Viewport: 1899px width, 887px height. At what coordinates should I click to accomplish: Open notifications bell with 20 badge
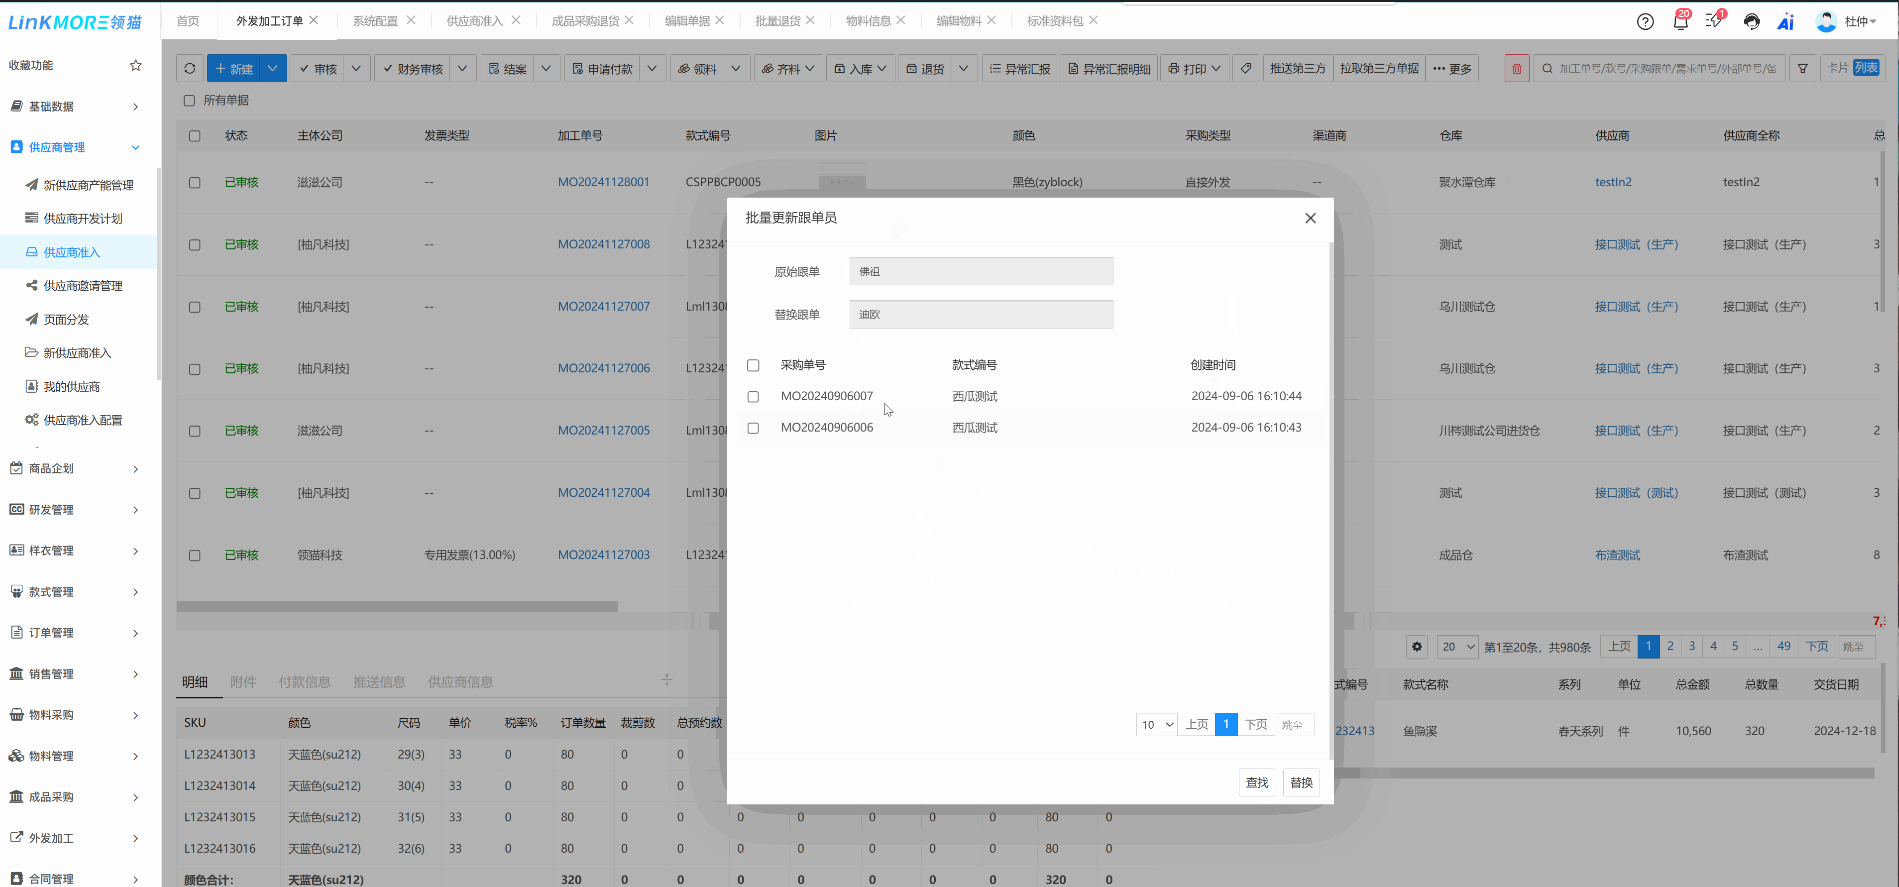point(1680,21)
